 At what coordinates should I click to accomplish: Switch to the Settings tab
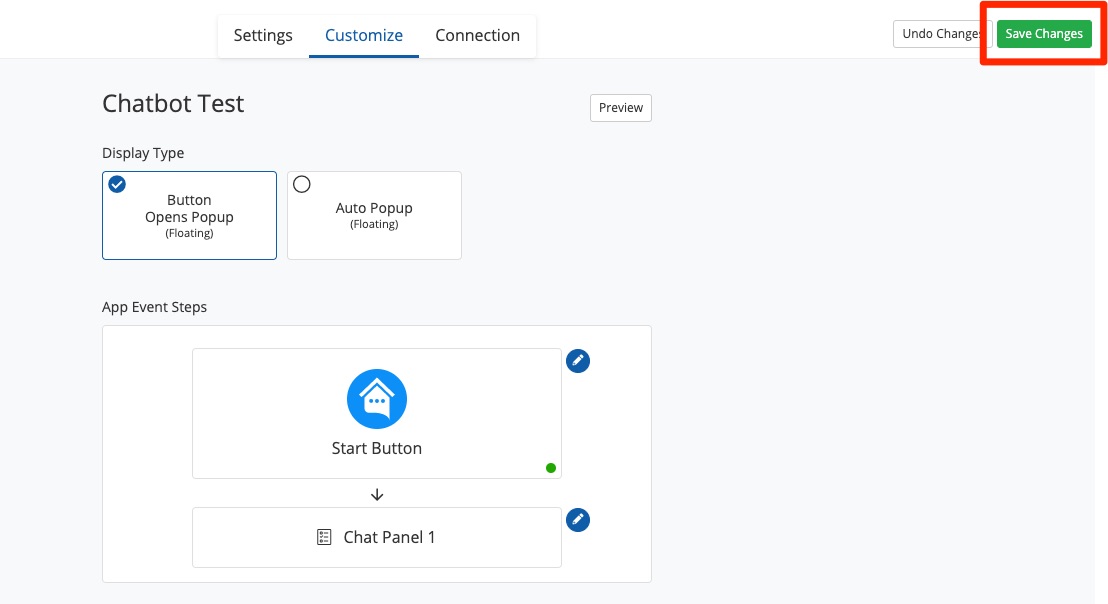coord(263,35)
